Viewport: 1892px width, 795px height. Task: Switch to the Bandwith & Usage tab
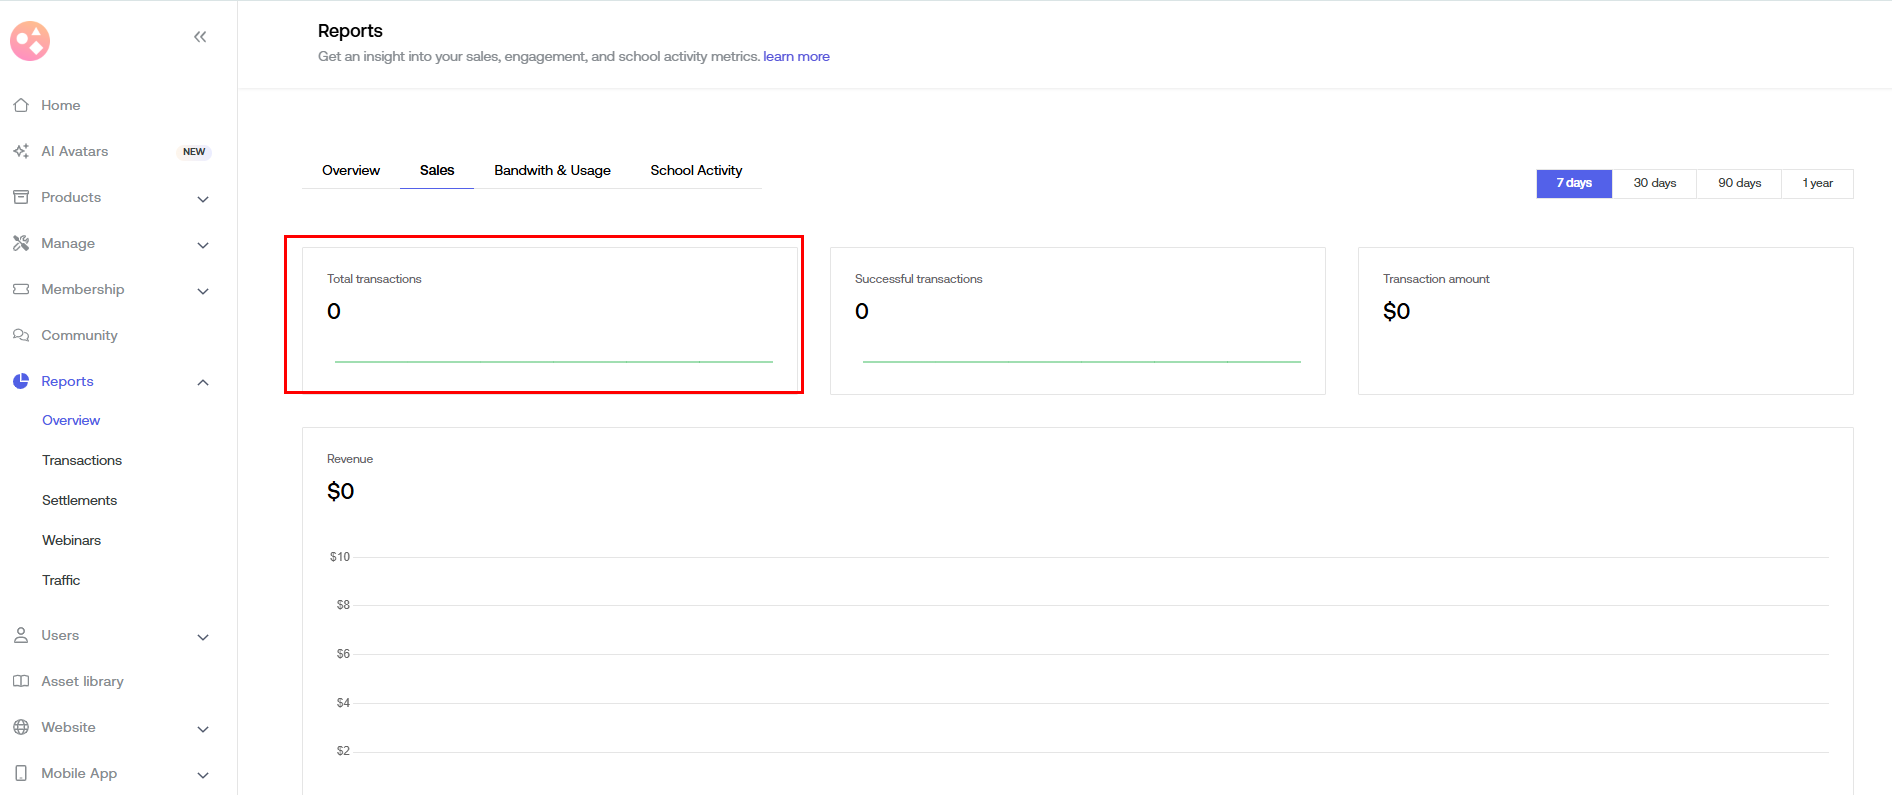[x=552, y=171]
